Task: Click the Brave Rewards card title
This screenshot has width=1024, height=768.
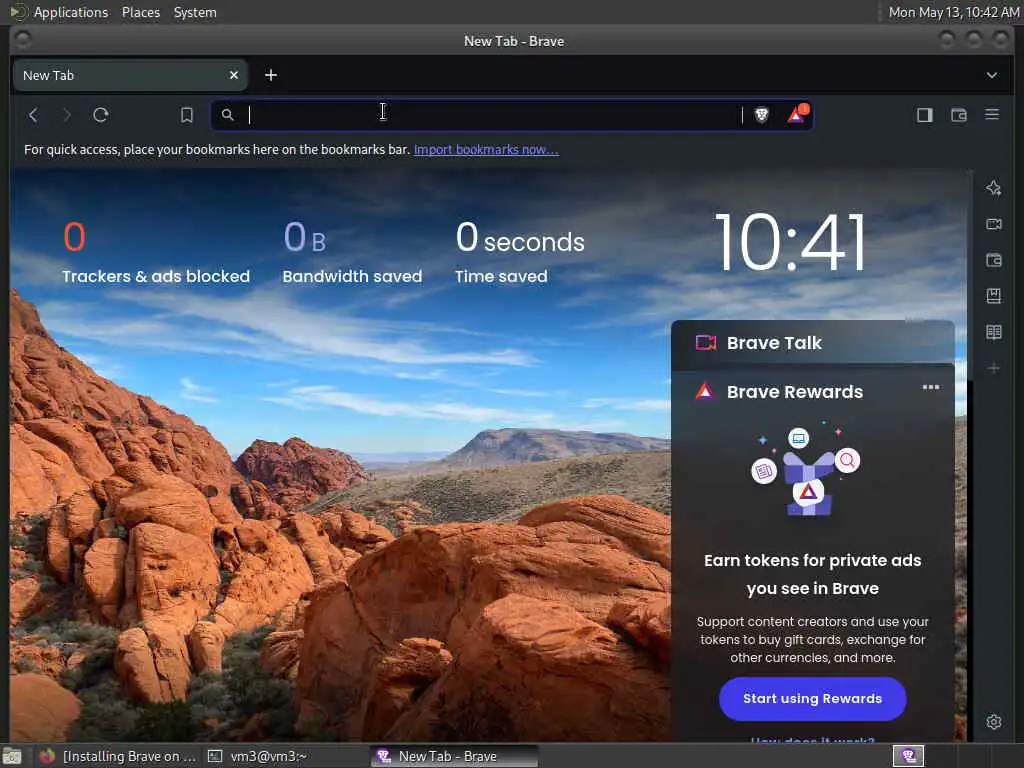Action: (795, 392)
